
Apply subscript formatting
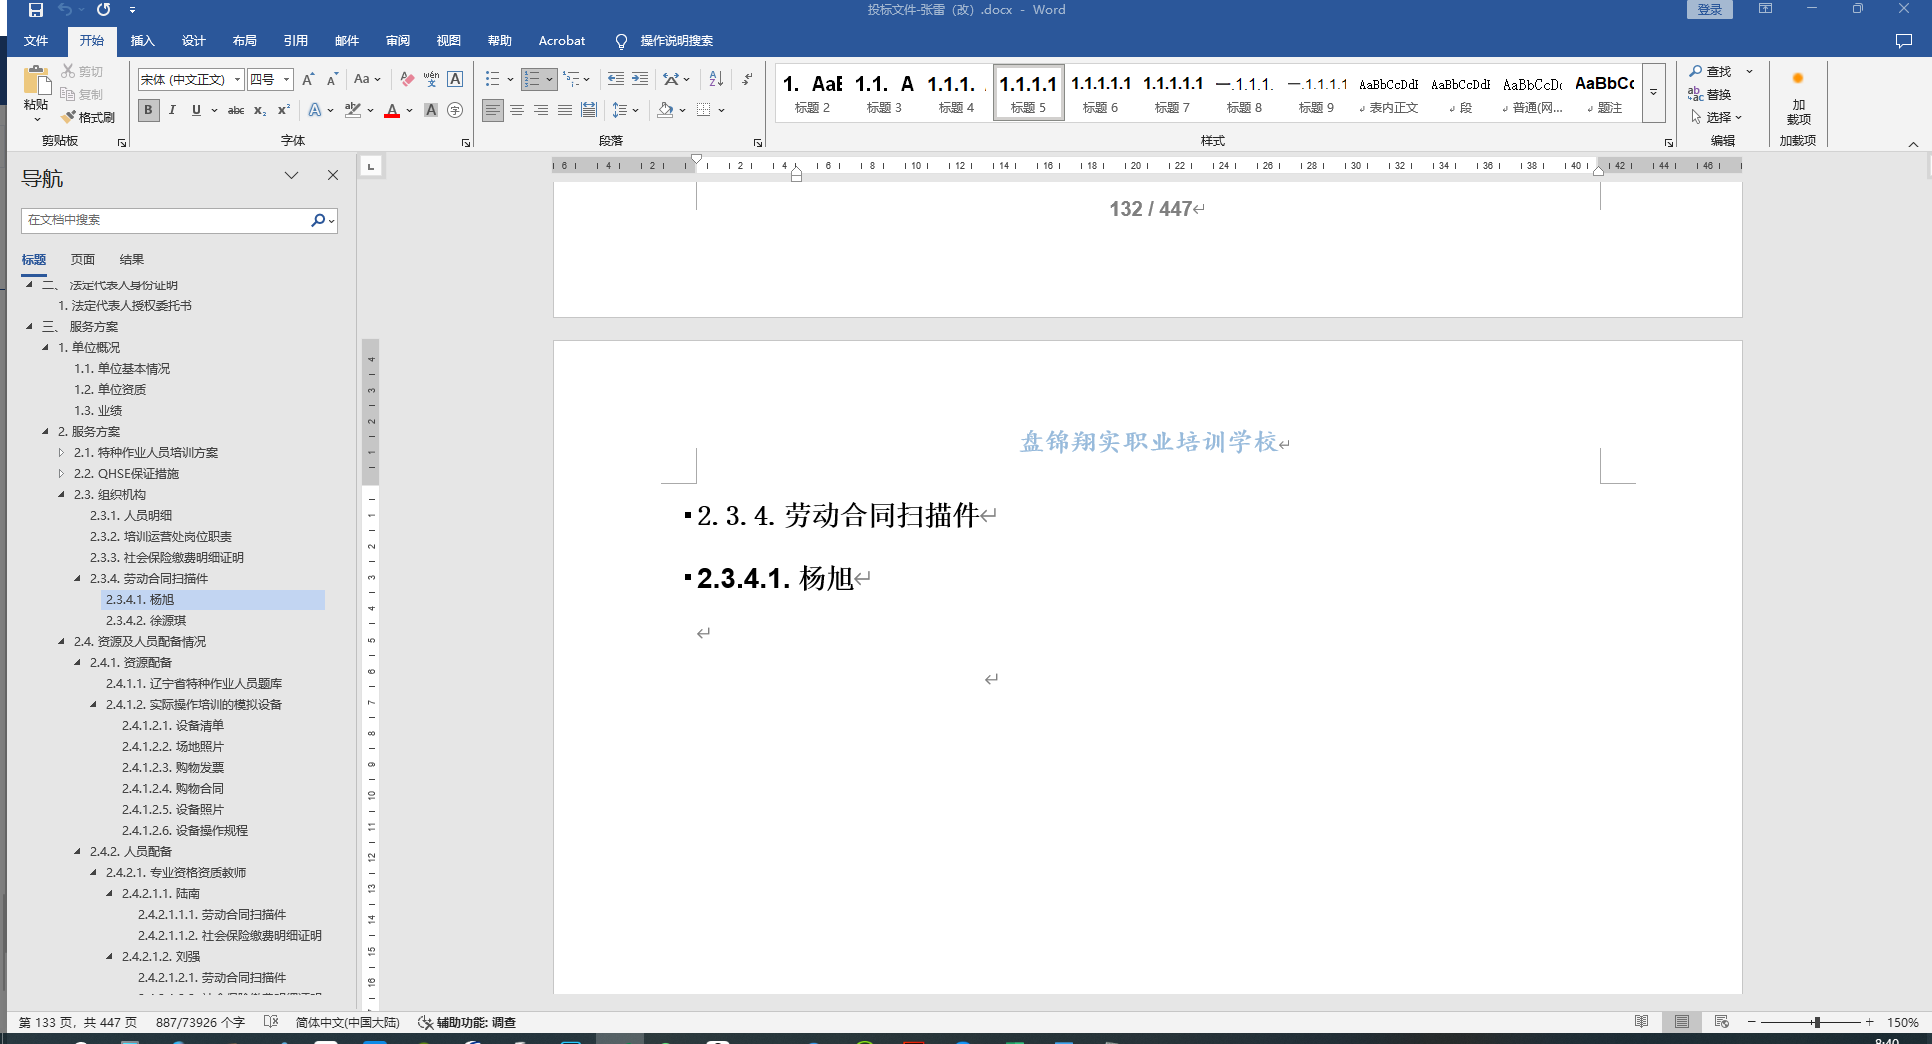point(260,110)
